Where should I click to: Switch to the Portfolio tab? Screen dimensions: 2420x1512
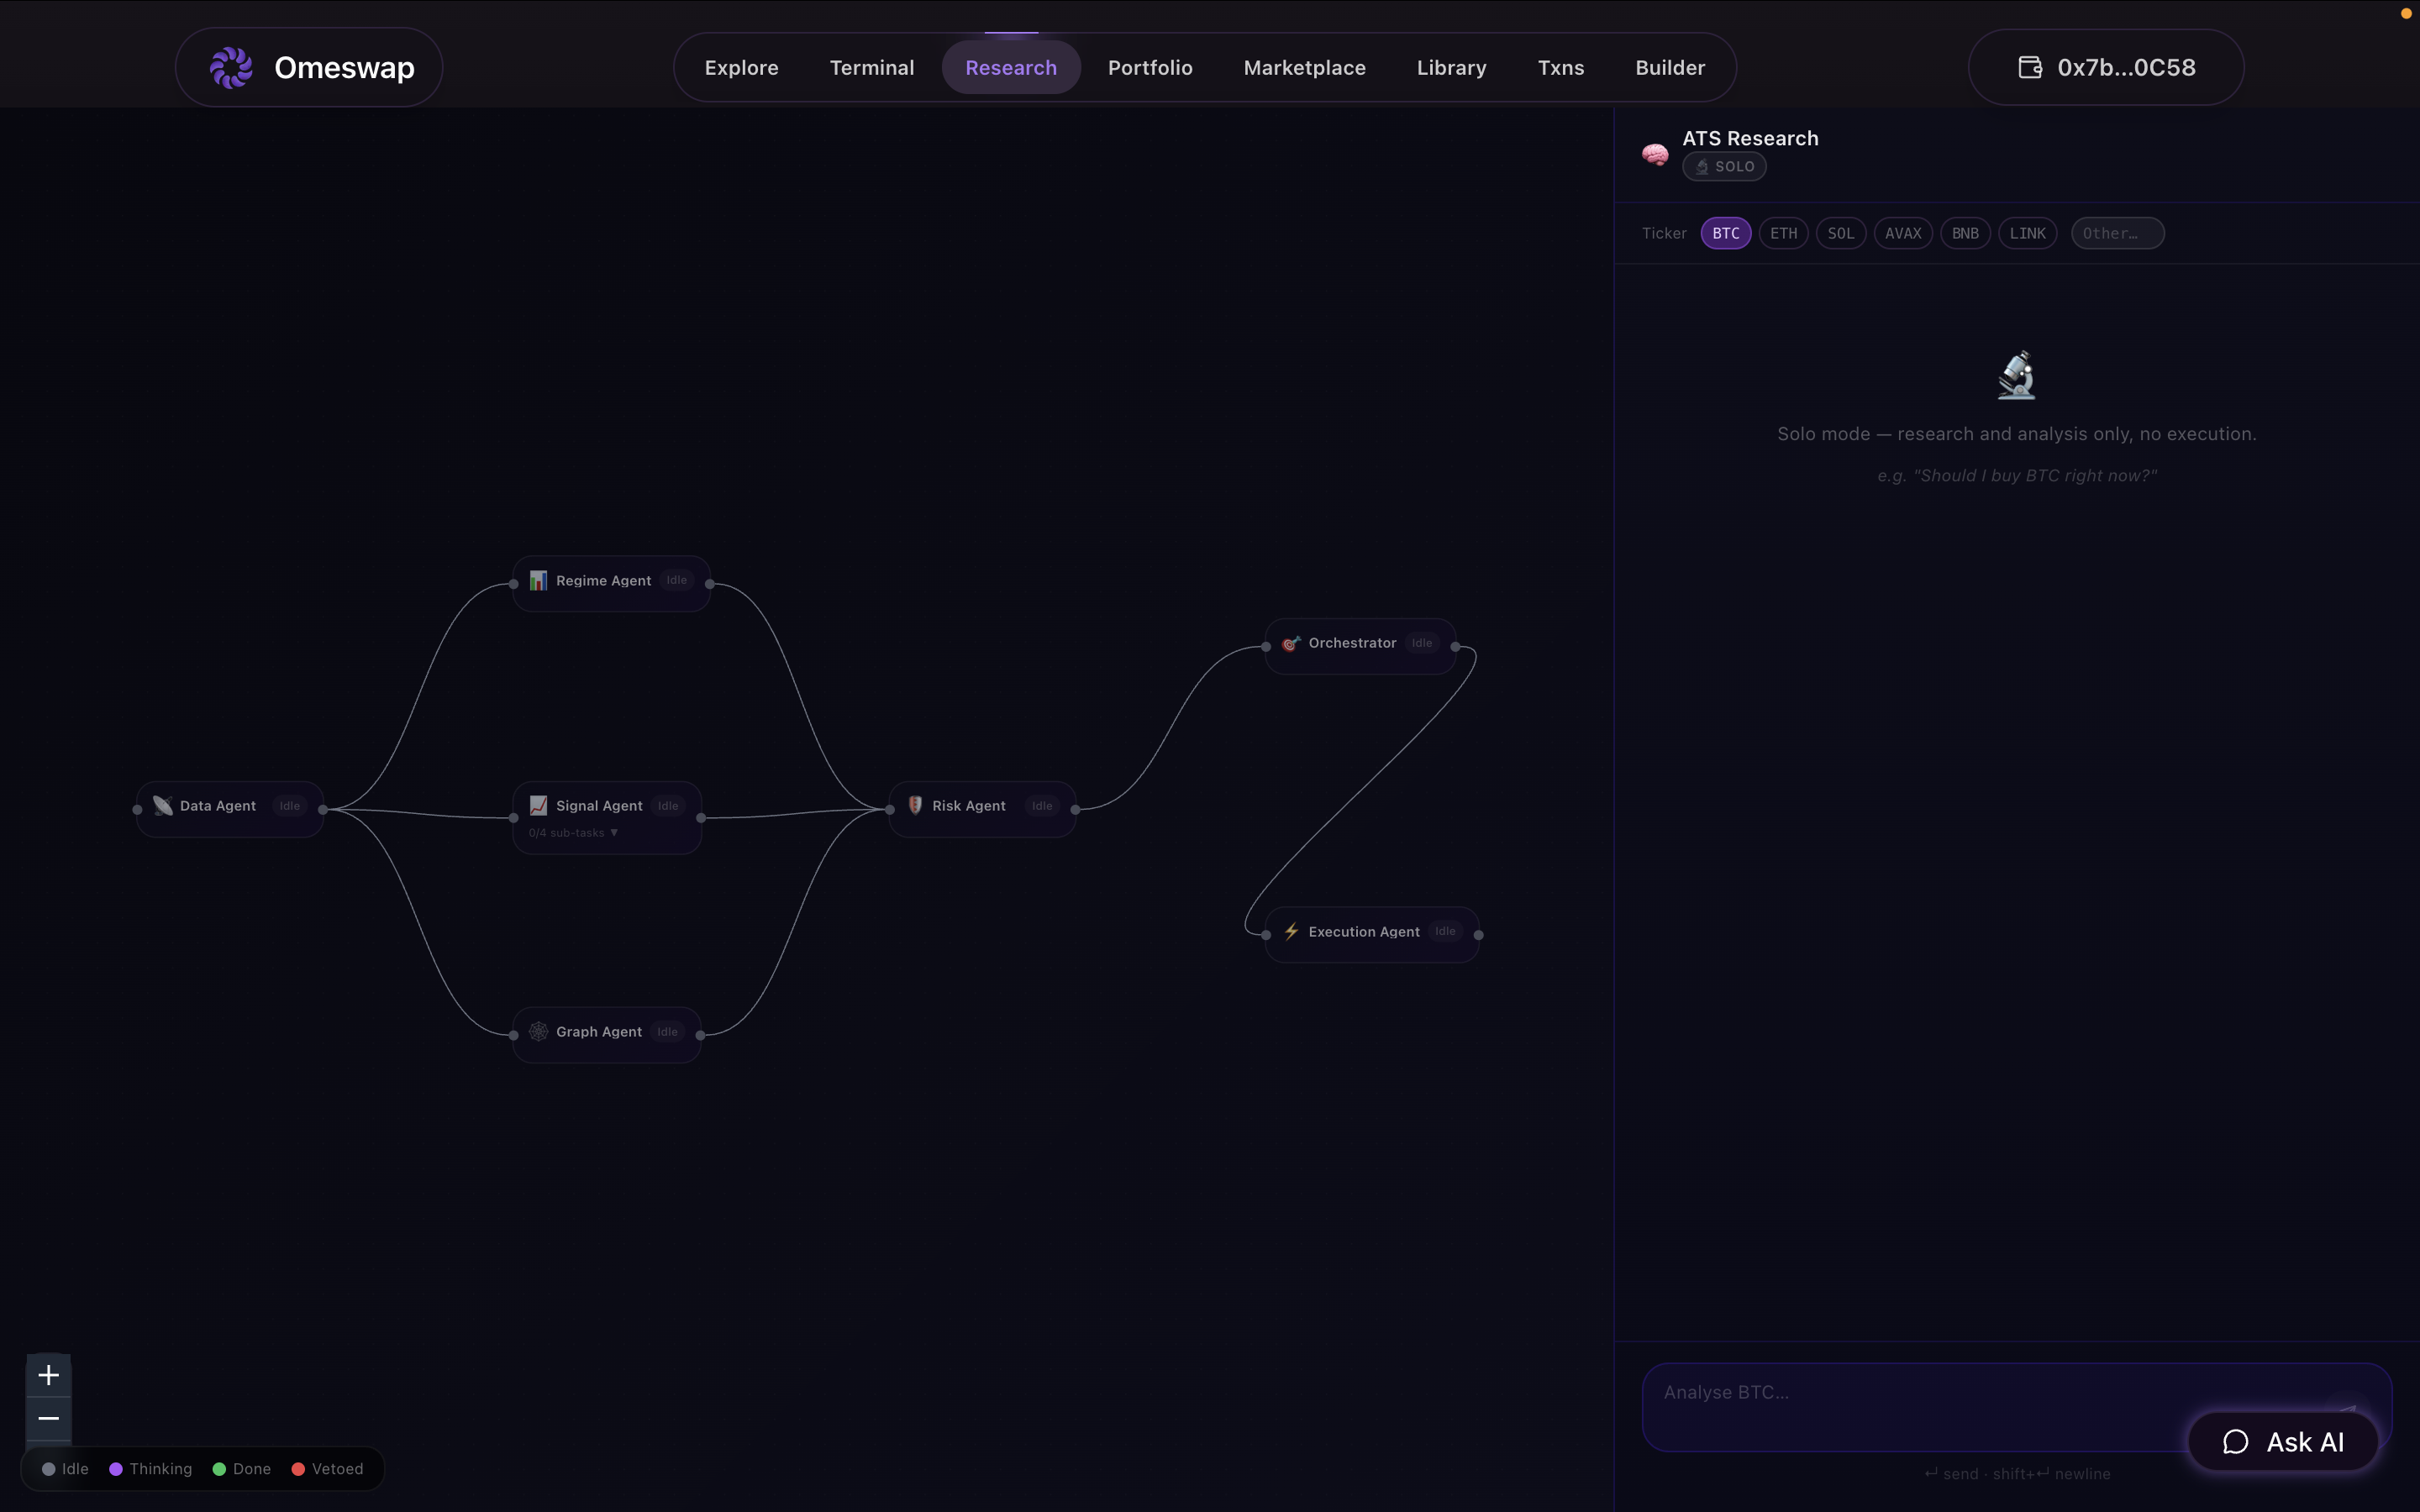[1150, 67]
